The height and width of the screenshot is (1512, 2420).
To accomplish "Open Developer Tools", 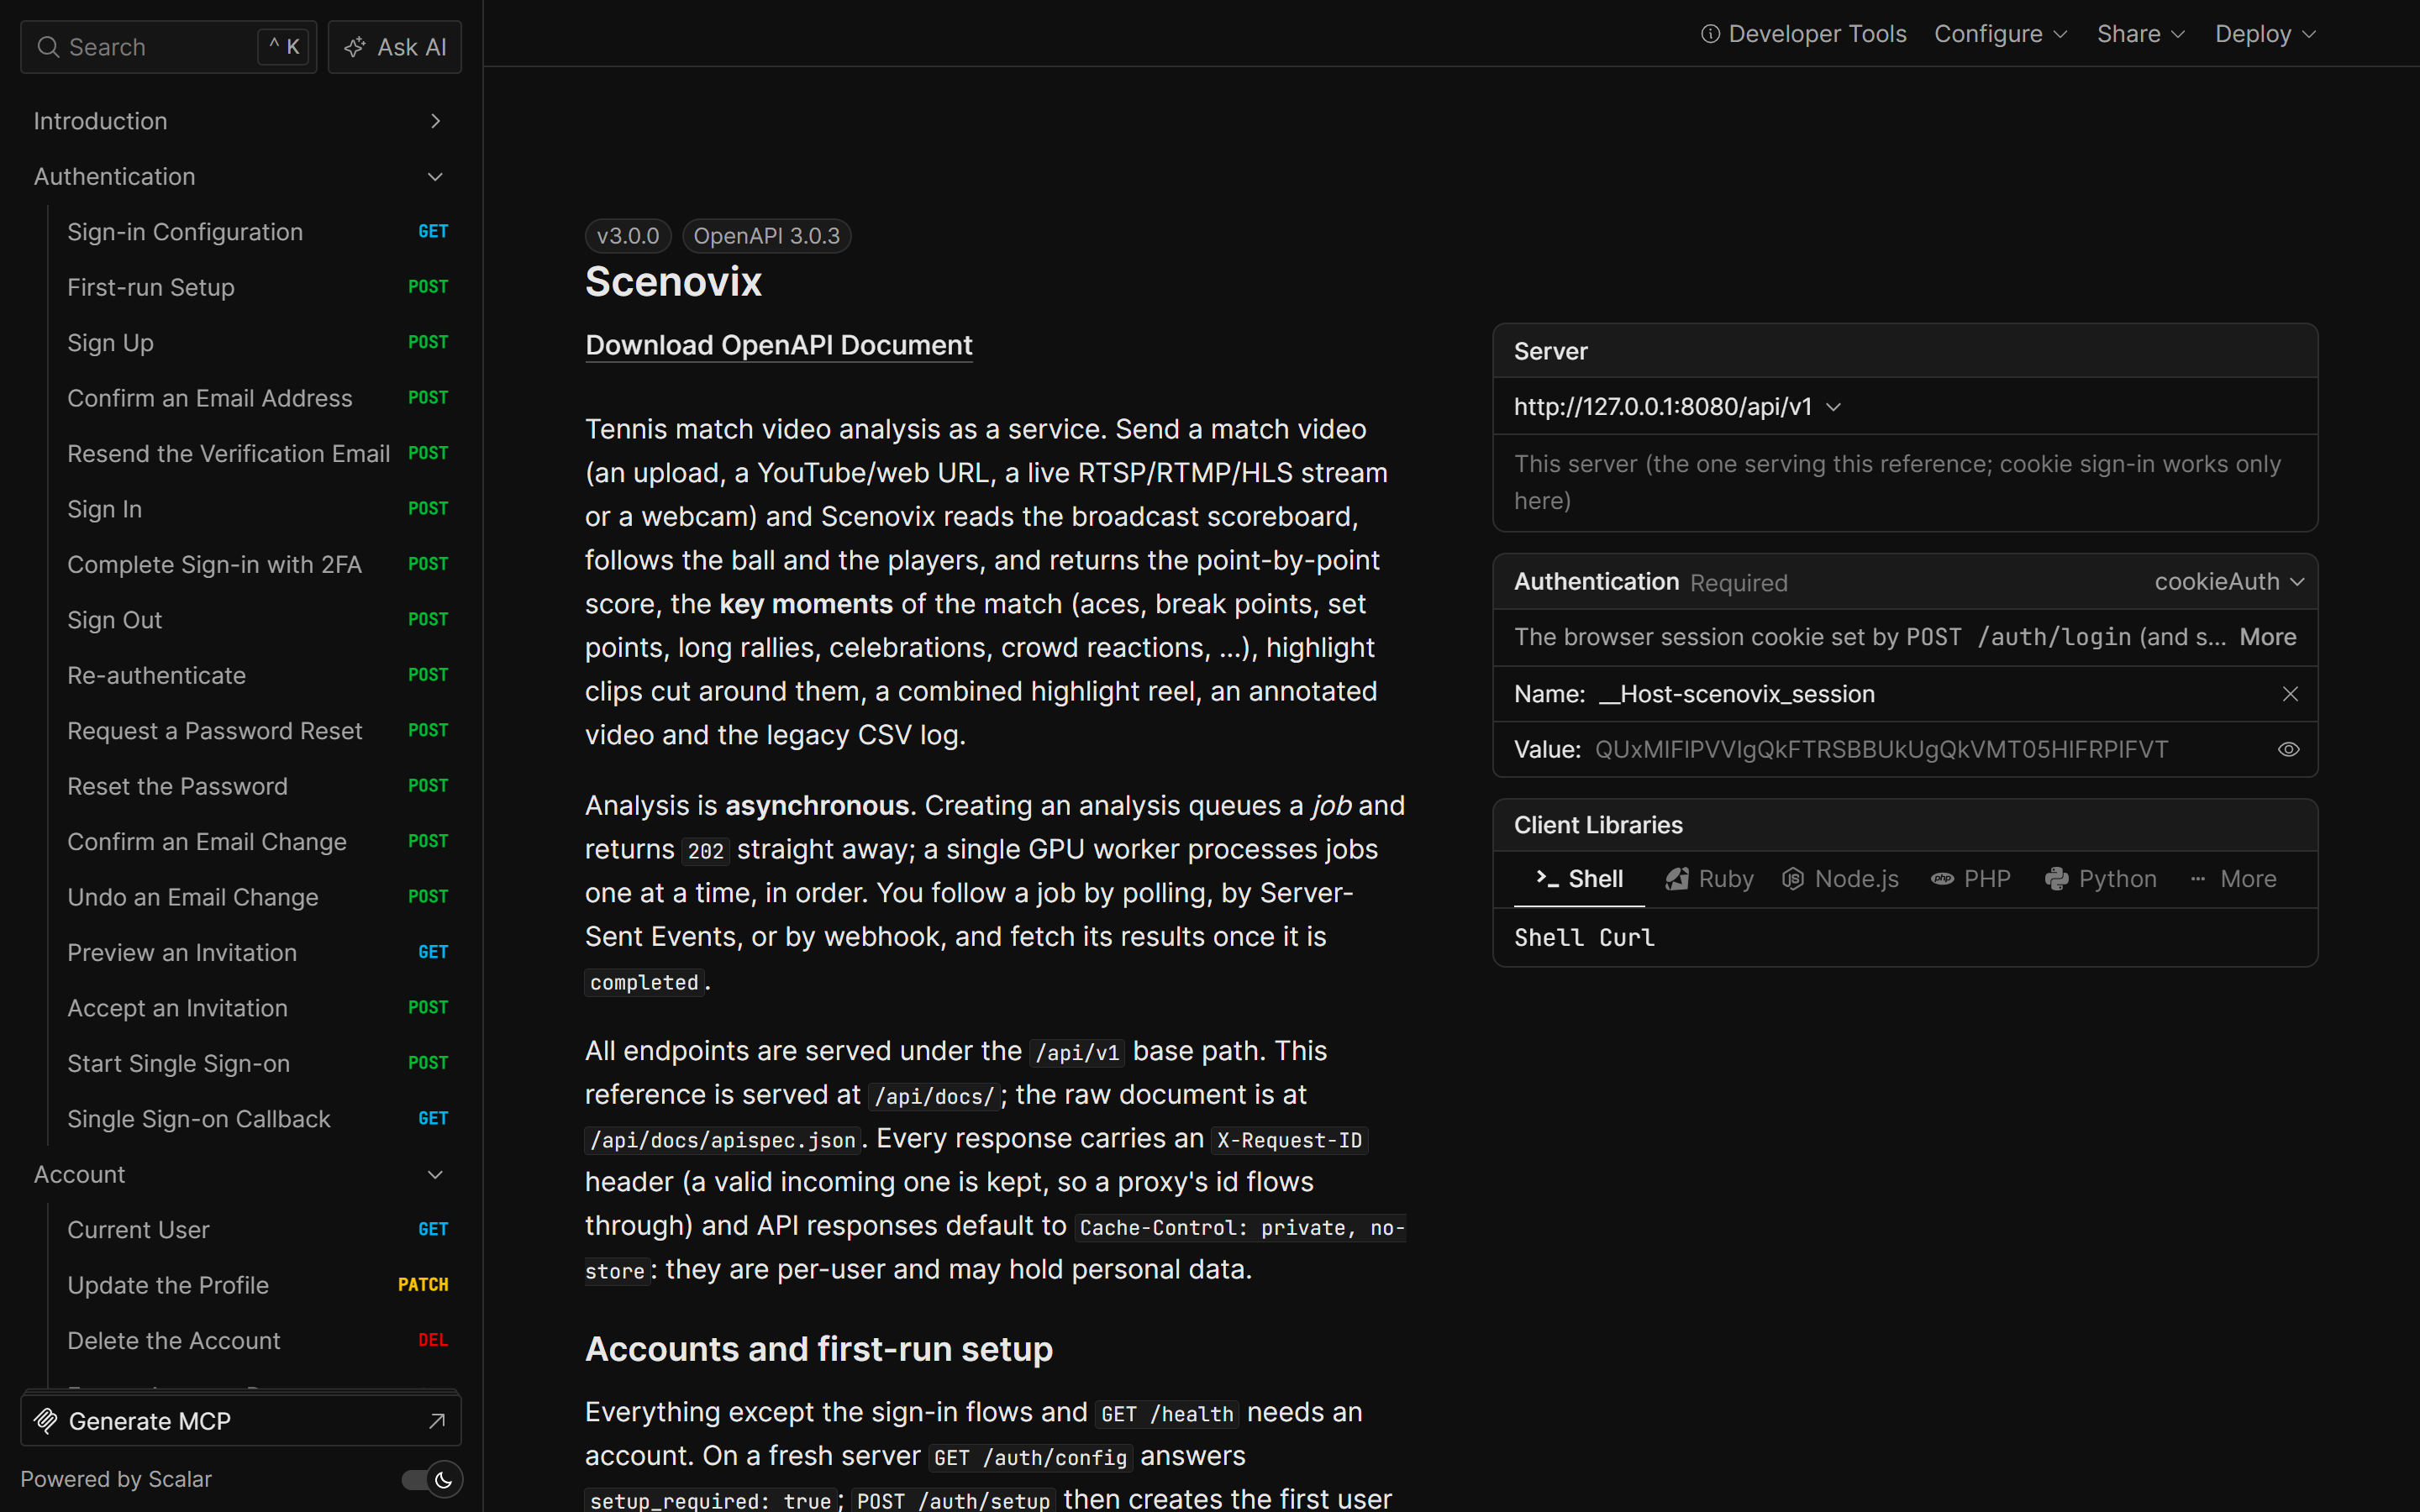I will (1803, 34).
